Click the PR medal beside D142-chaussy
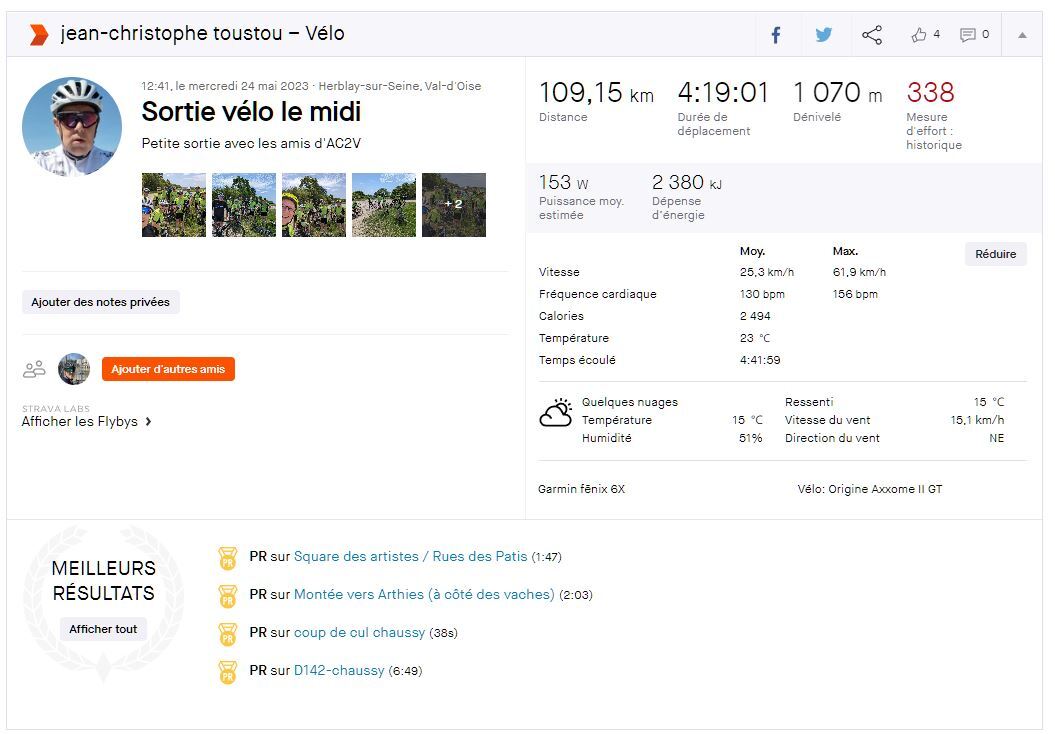The image size is (1055, 734). tap(228, 671)
